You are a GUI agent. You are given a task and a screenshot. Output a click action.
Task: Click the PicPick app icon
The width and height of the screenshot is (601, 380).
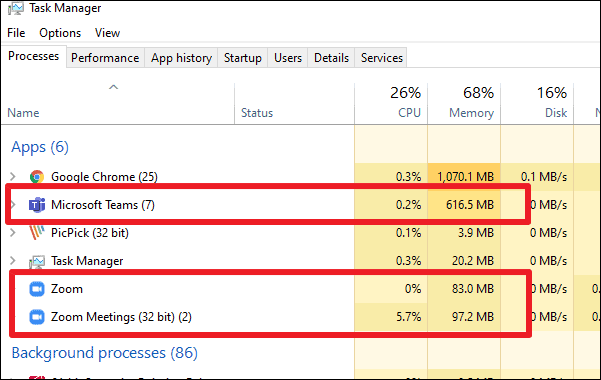tap(37, 233)
